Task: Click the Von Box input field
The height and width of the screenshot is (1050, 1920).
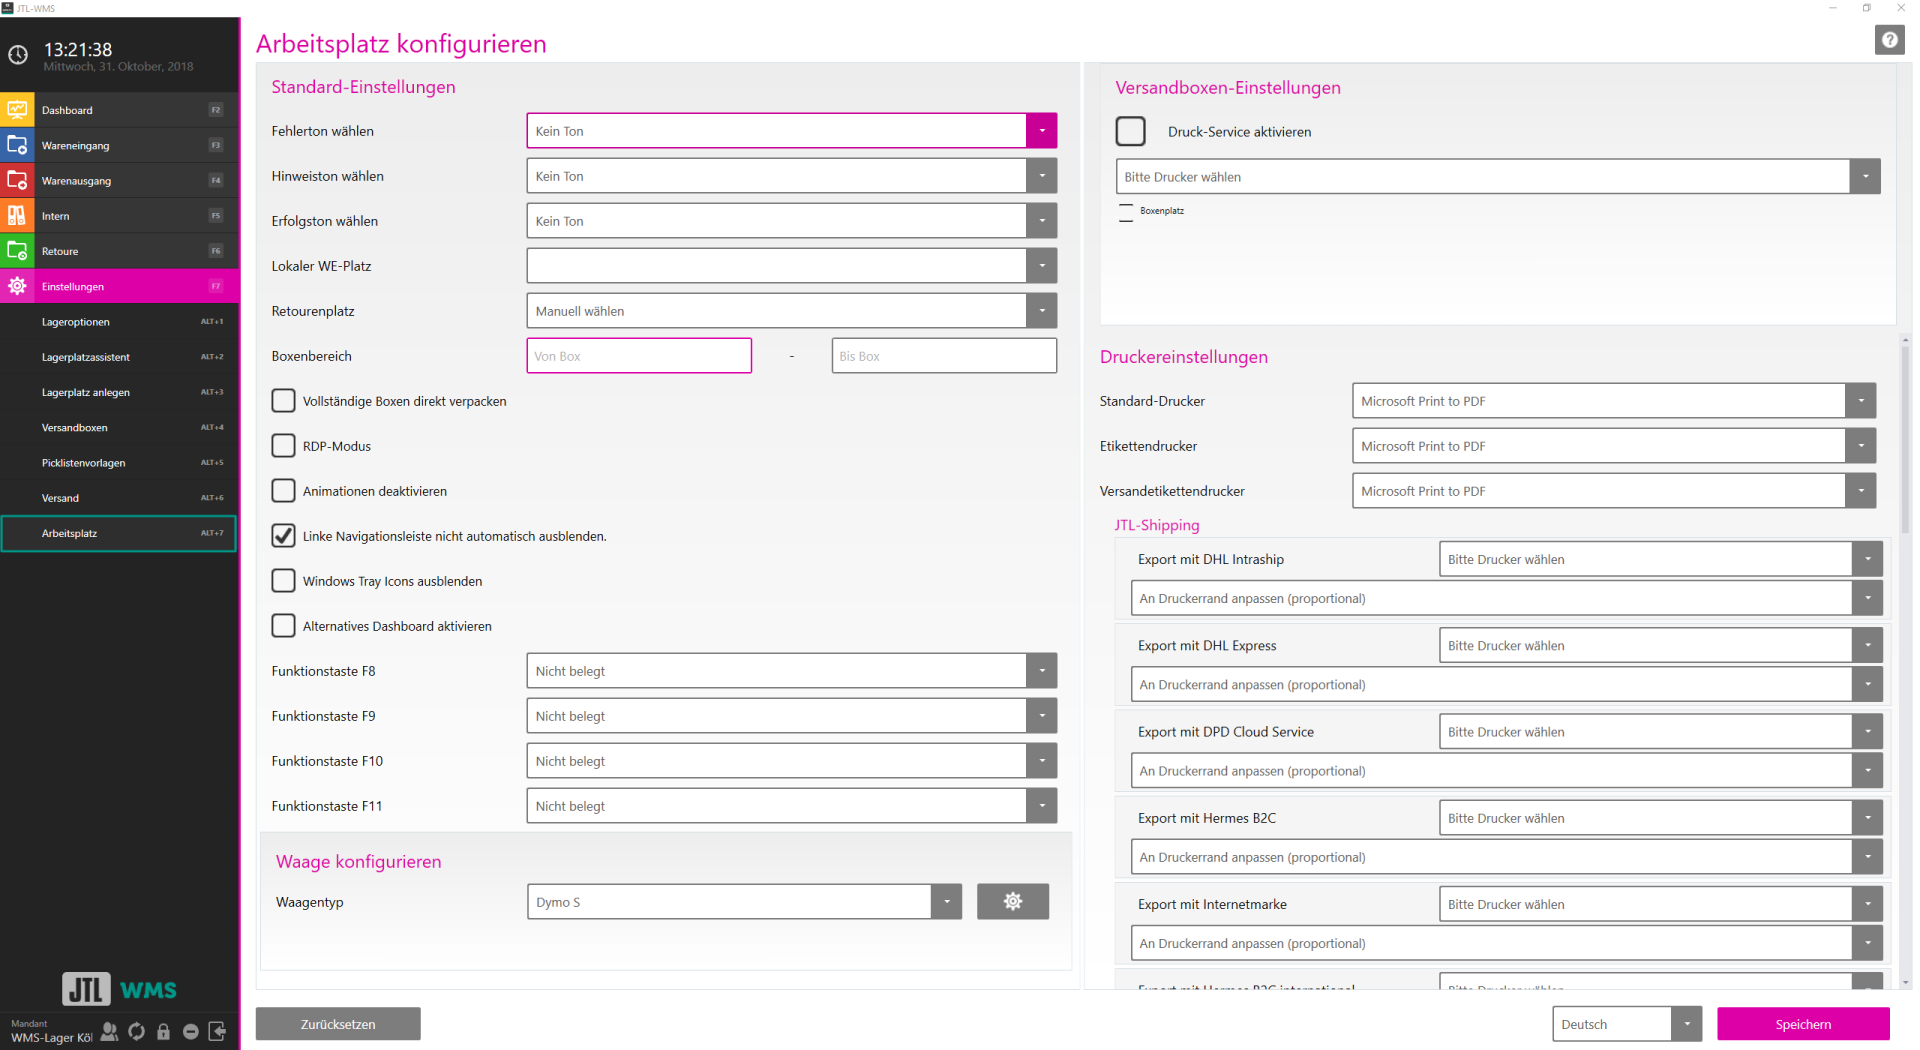Action: 639,356
